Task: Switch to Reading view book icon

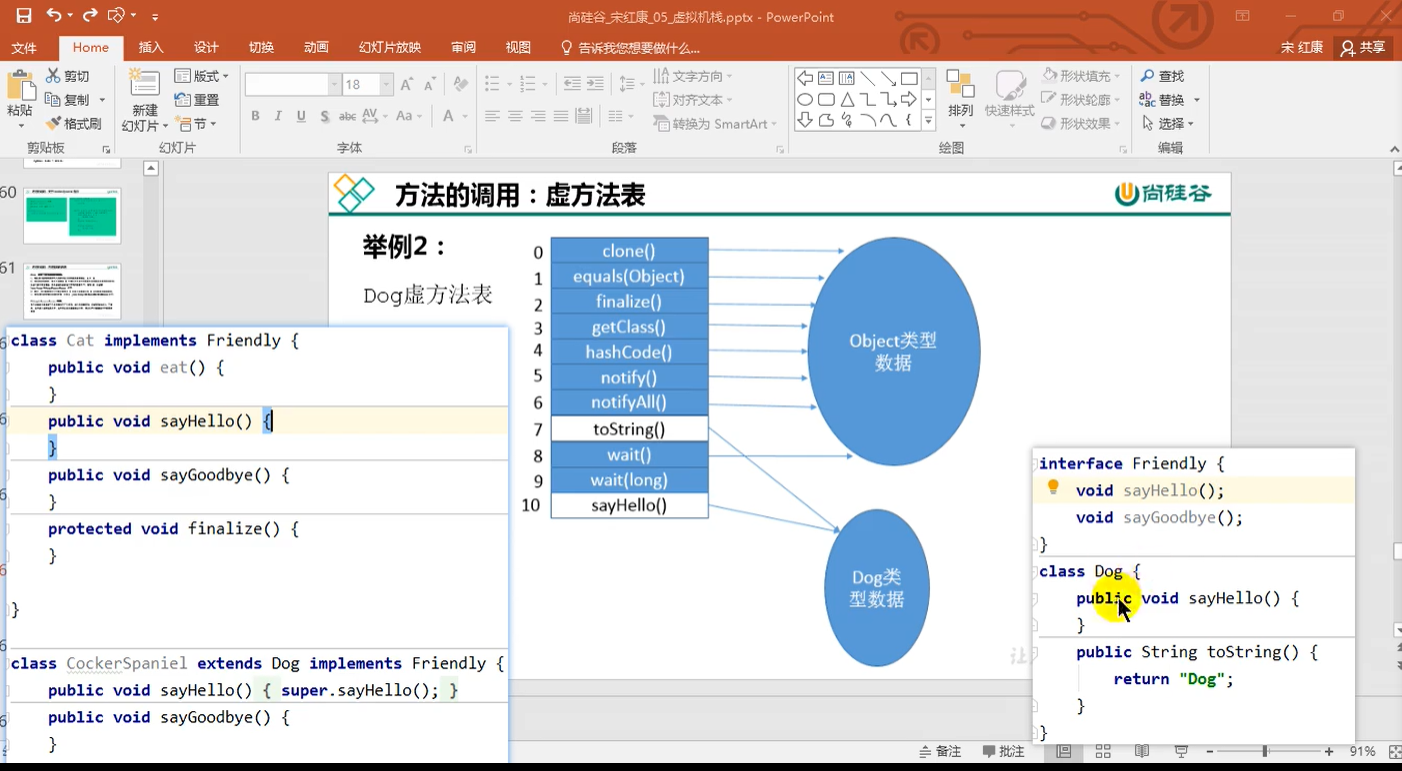Action: pyautogui.click(x=1142, y=751)
